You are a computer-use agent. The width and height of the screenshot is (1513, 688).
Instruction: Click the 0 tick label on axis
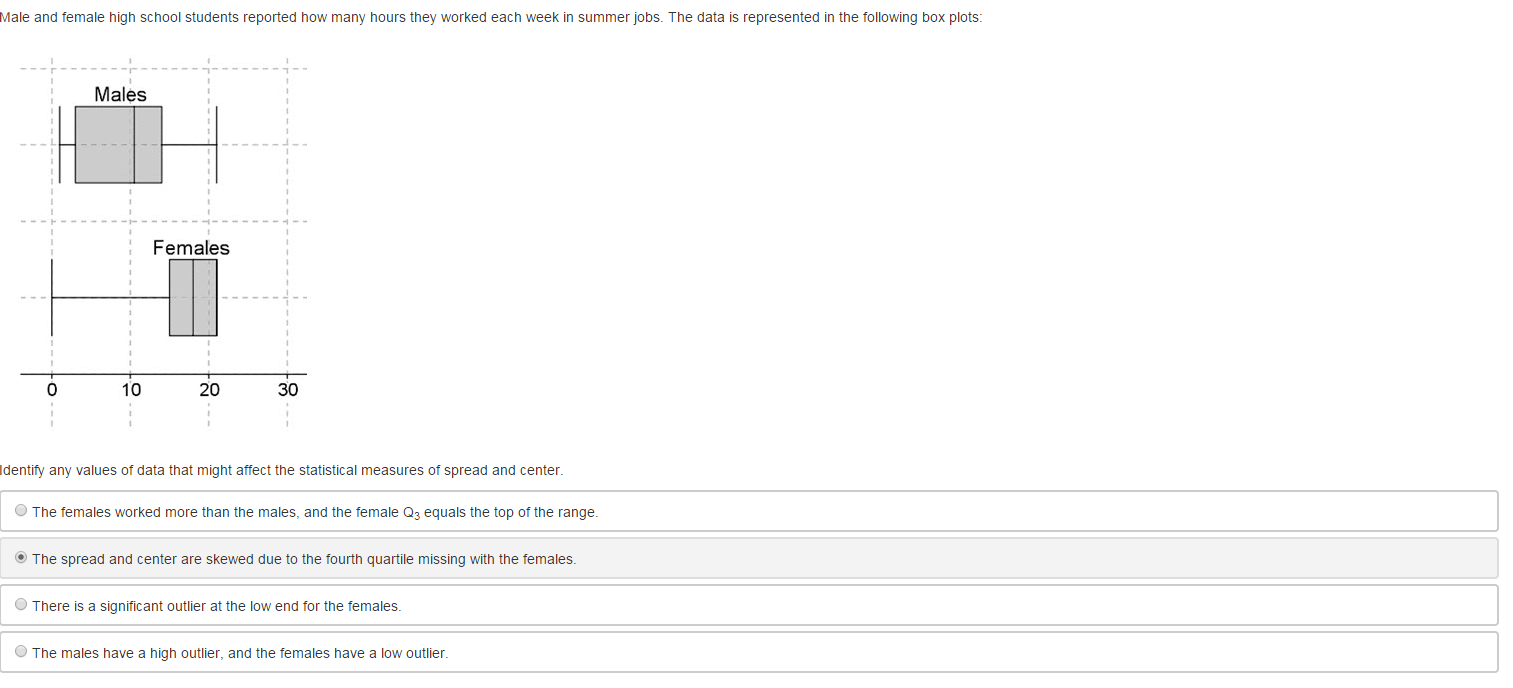click(x=52, y=390)
